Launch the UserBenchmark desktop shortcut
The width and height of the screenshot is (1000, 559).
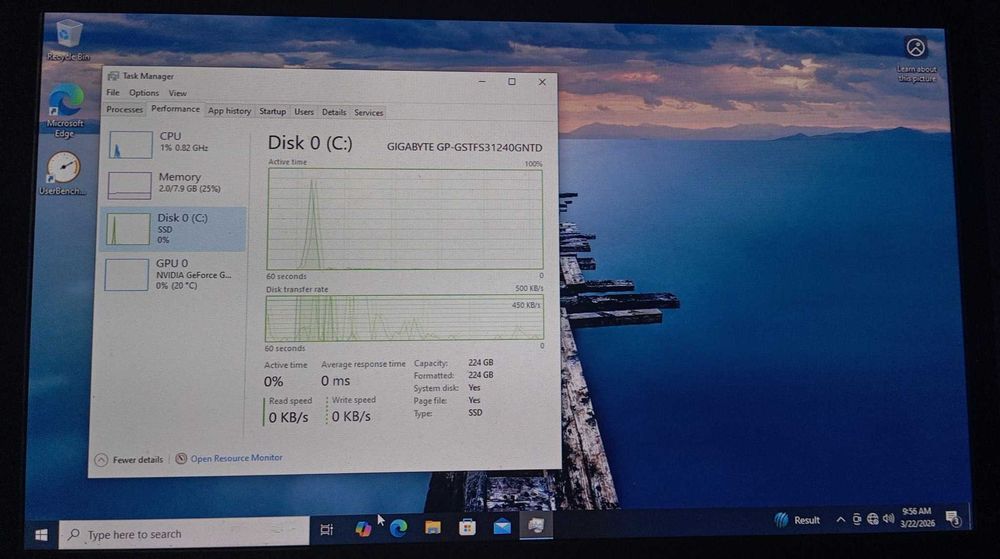62,173
